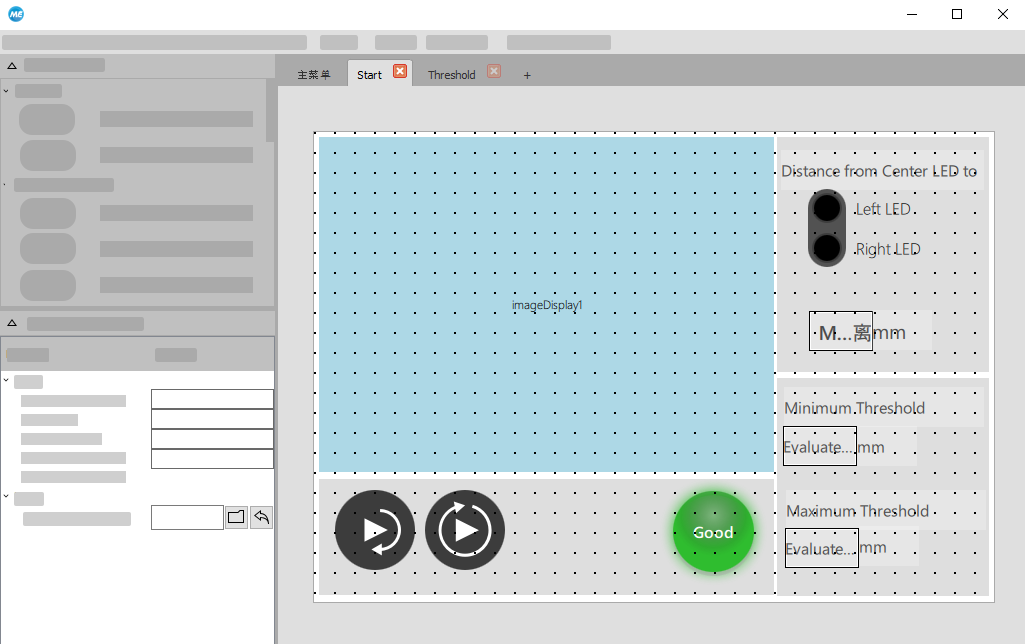Close the Start tab with its red X
Screen dimensions: 1025x644
point(400,71)
